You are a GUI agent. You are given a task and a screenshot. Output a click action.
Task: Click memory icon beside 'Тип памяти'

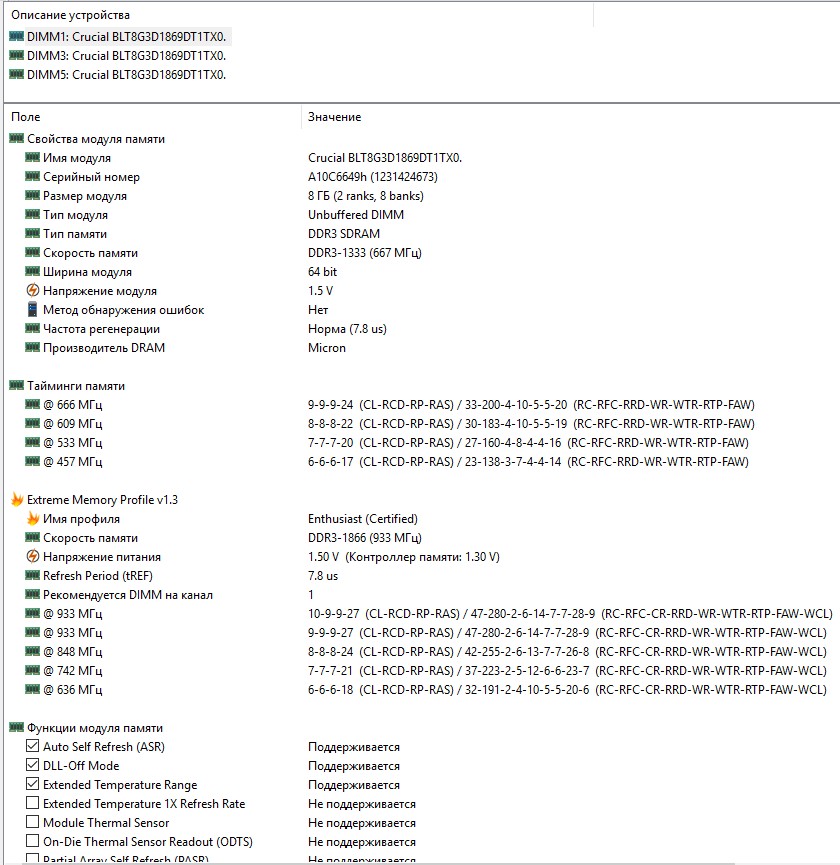(33, 233)
